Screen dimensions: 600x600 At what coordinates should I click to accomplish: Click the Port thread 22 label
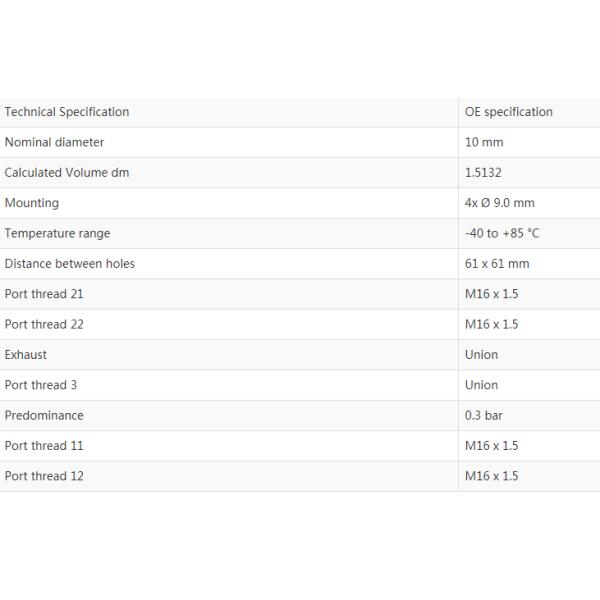[x=44, y=324]
